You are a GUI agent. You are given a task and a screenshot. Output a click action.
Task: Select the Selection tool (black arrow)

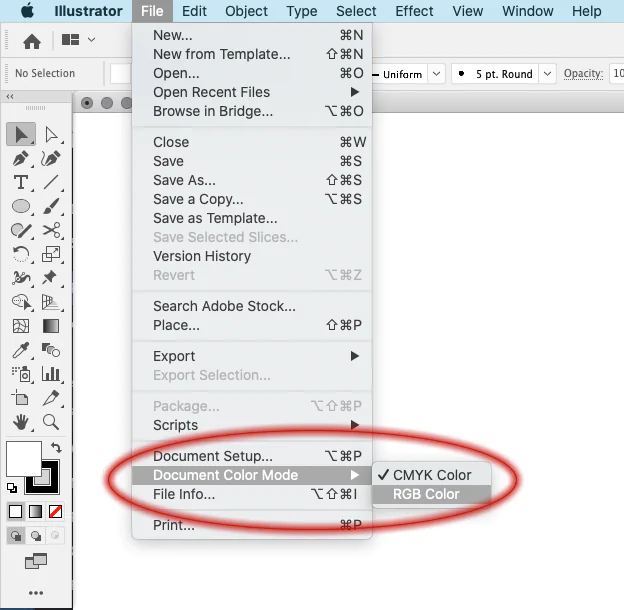point(21,134)
